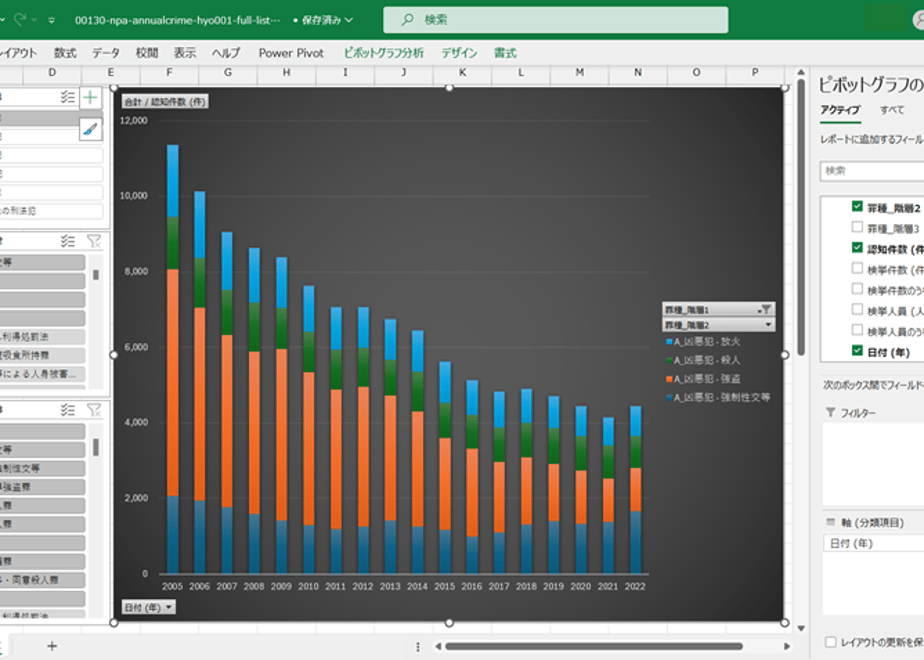Open the 書式 ribbon tab
Viewport: 924px width, 660px height.
pos(505,53)
